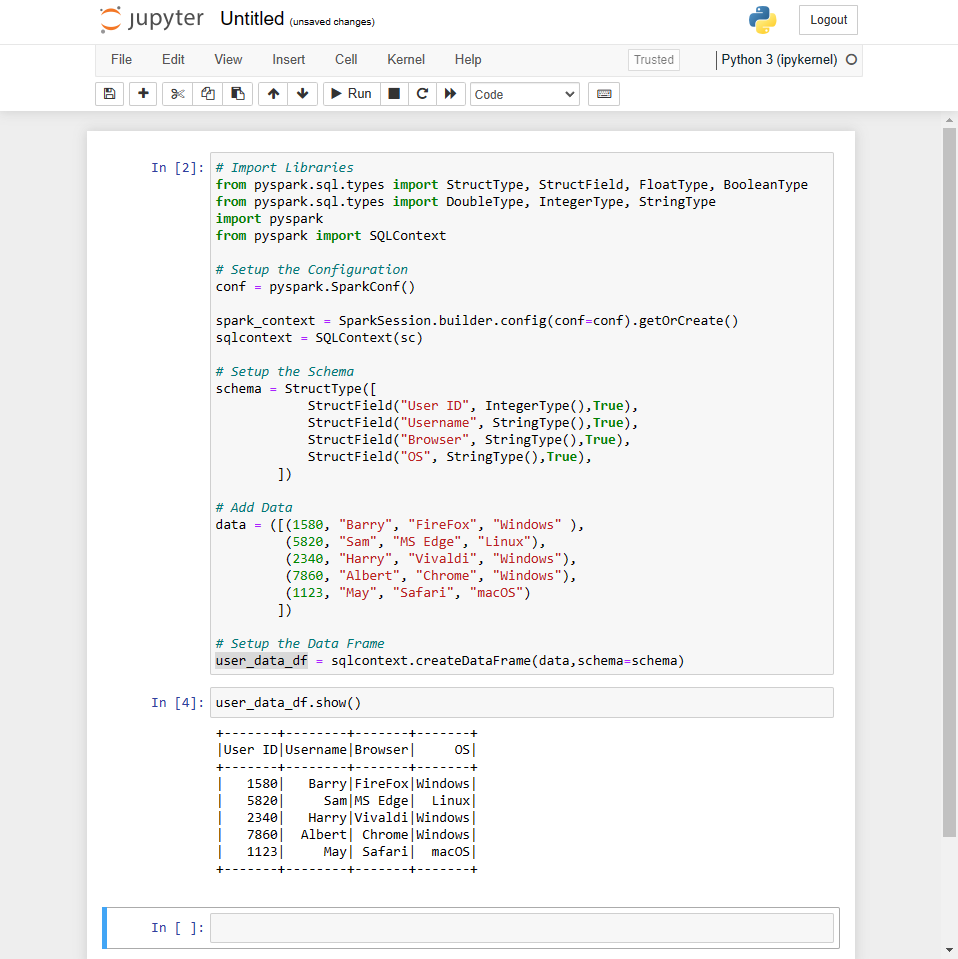The image size is (958, 959).
Task: Restart kernel and run all via fast-forward icon
Action: tap(452, 93)
